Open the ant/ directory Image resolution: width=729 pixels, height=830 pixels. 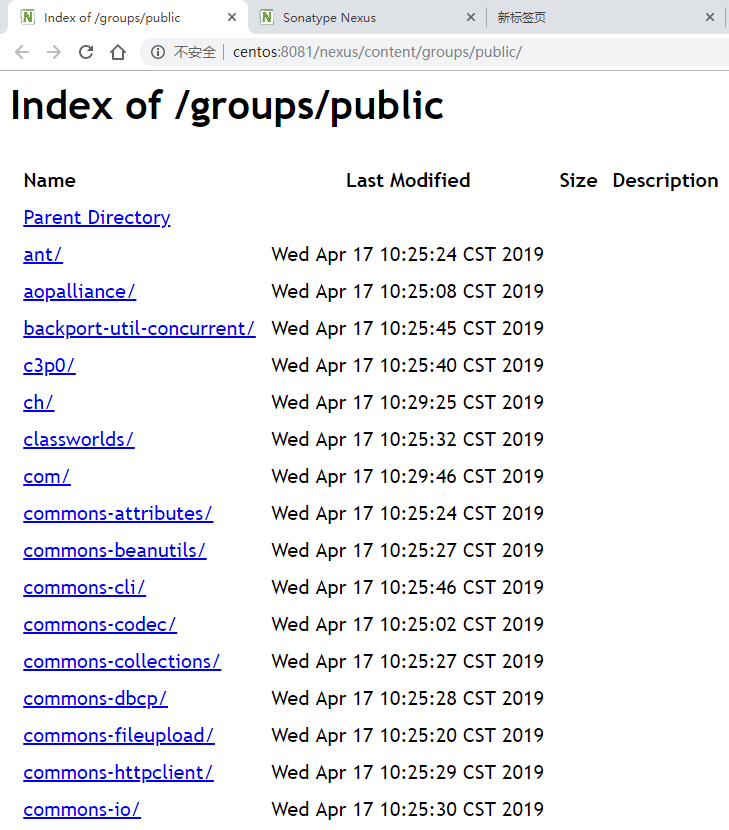[x=43, y=255]
